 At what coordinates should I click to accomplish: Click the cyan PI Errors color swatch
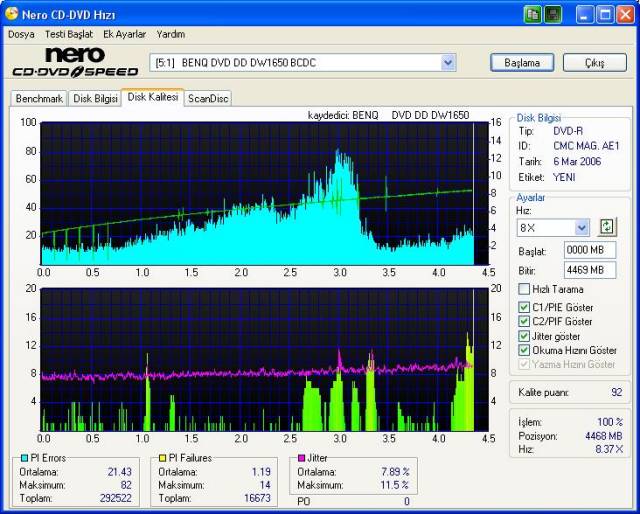tap(24, 458)
